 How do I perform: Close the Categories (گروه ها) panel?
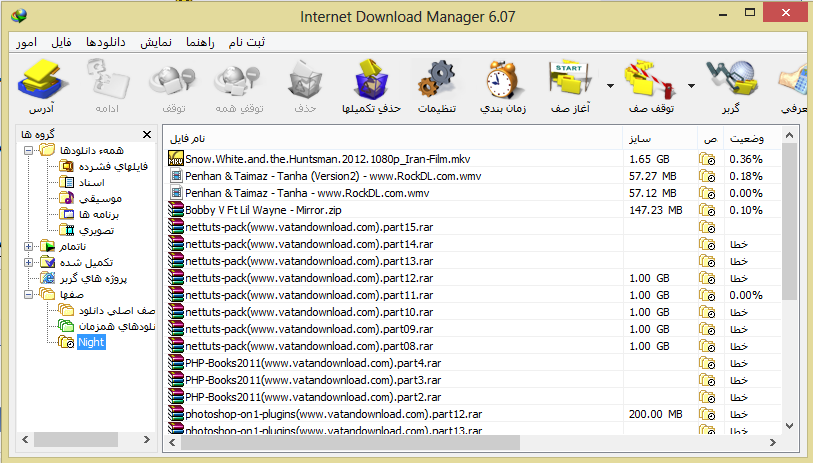[x=147, y=135]
